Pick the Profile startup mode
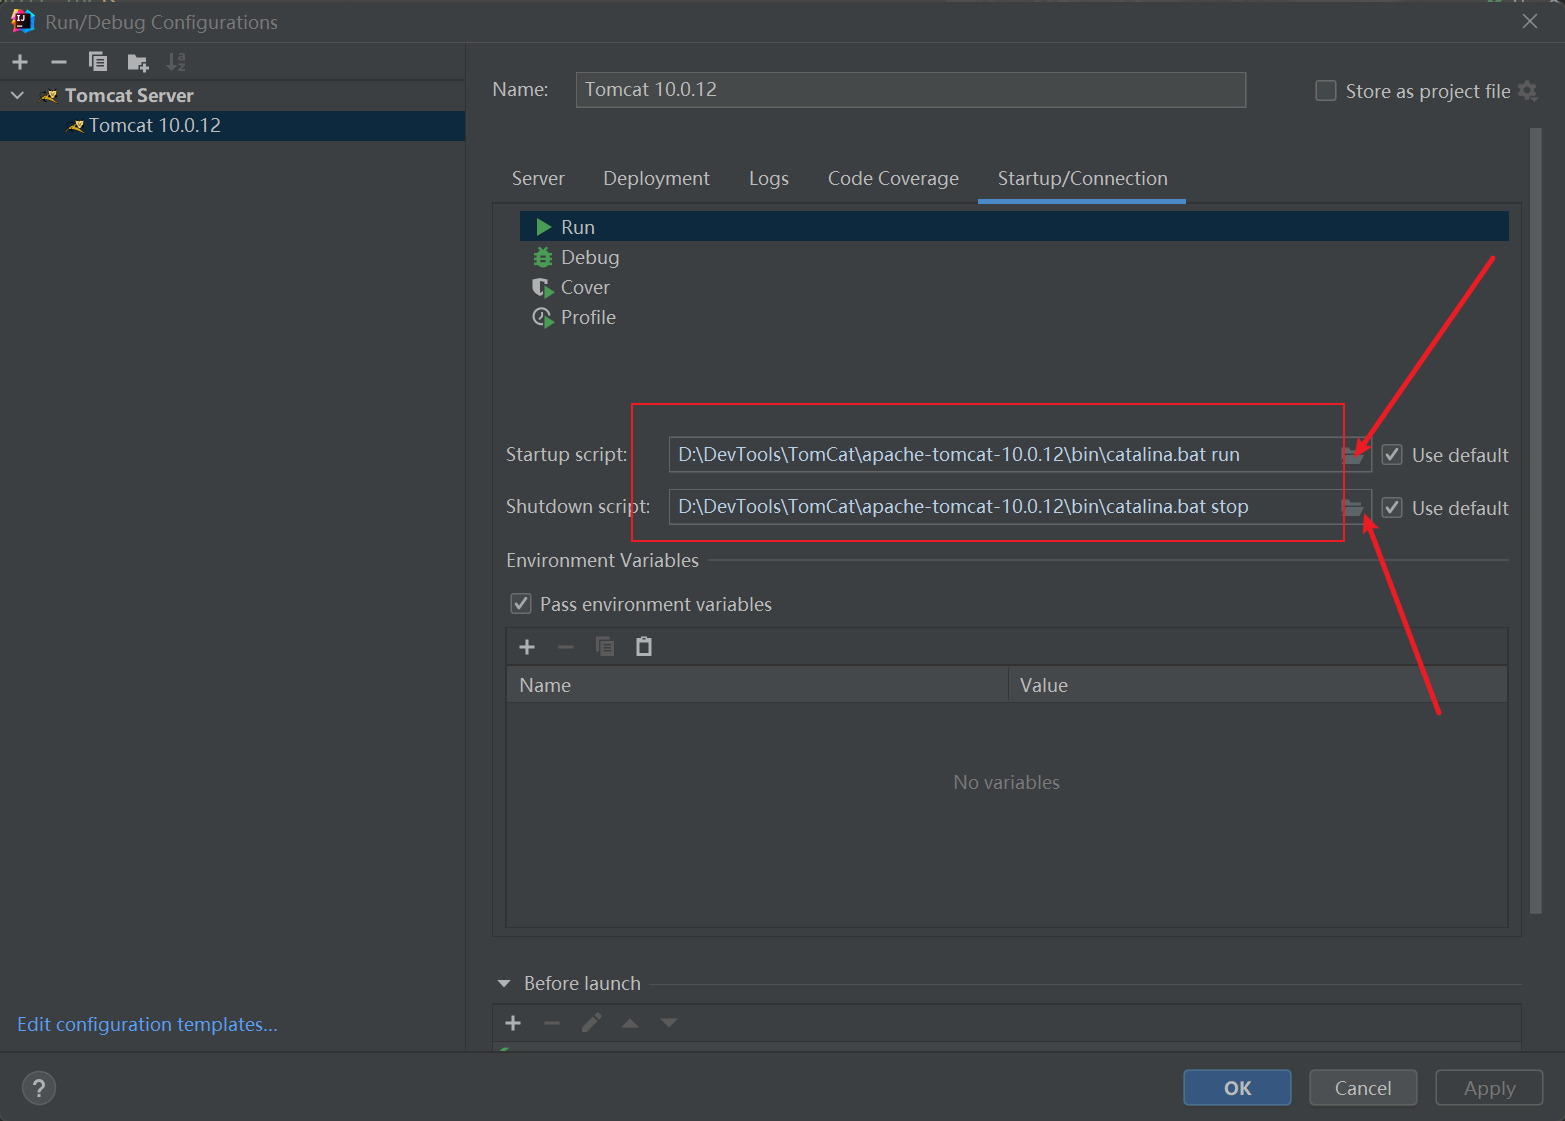The width and height of the screenshot is (1565, 1121). 1014,317
